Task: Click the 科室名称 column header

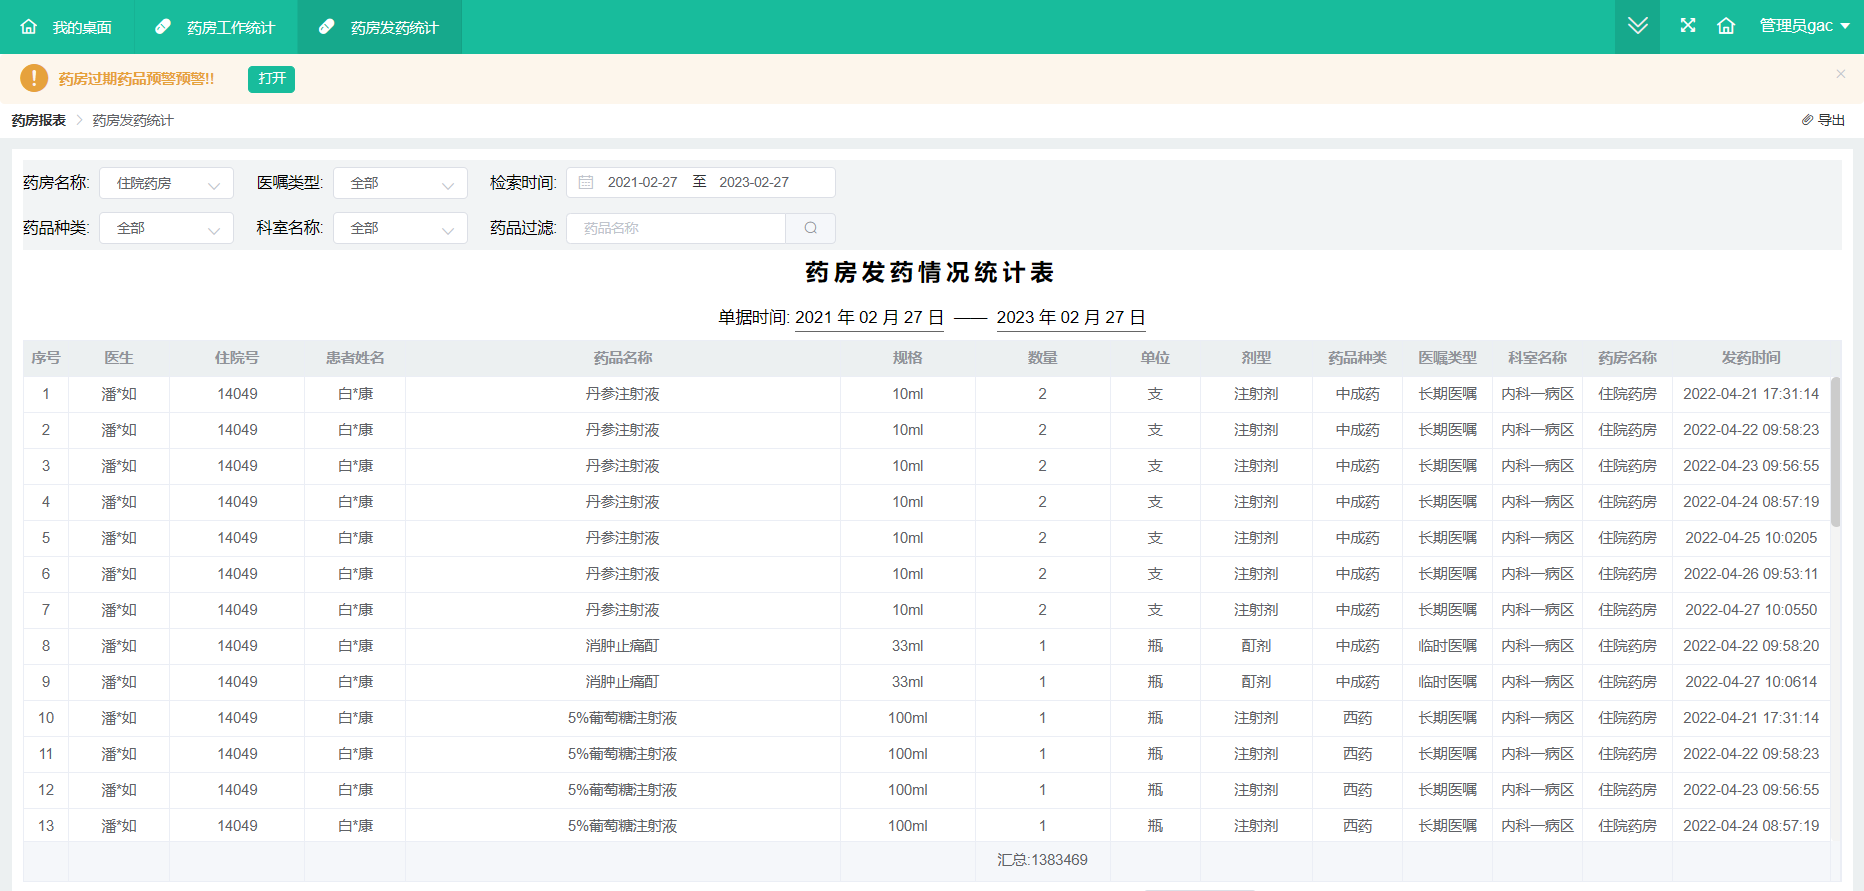Action: (1537, 358)
